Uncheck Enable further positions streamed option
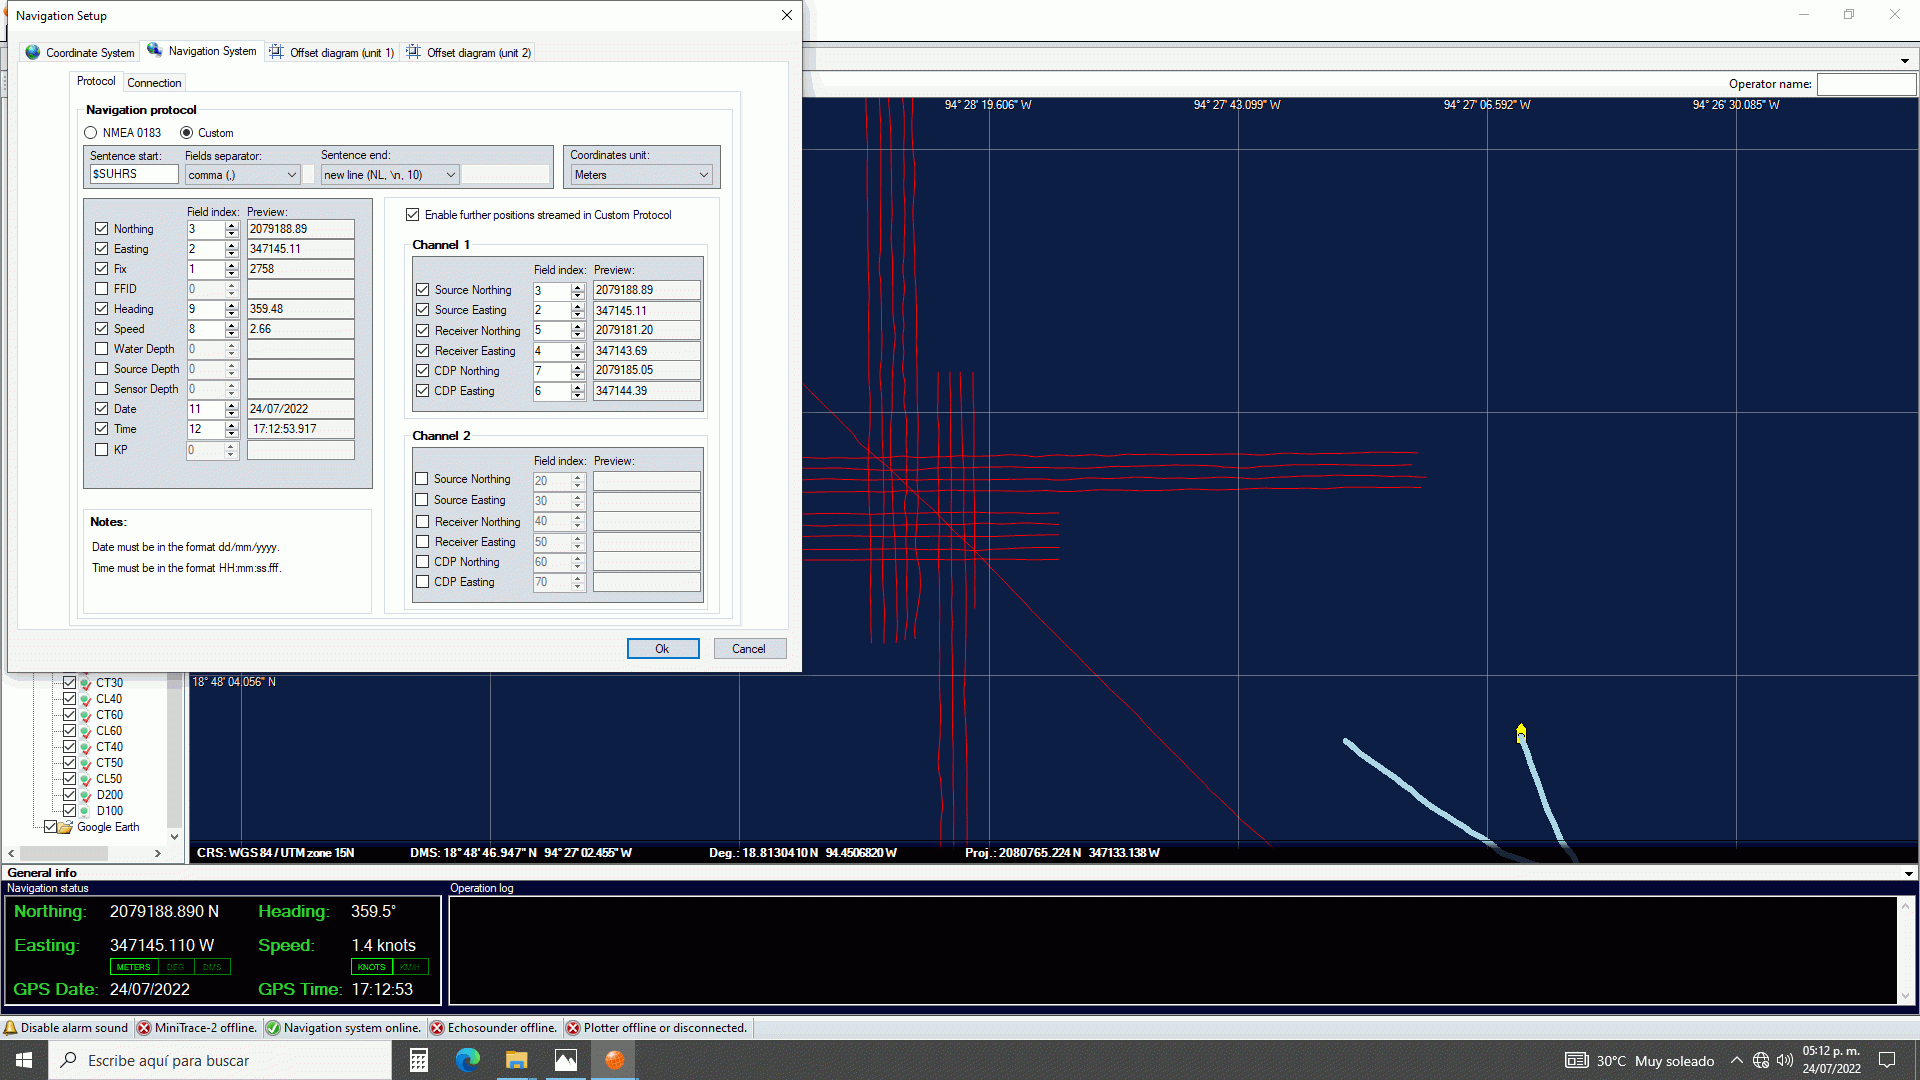This screenshot has width=1920, height=1080. (x=413, y=215)
